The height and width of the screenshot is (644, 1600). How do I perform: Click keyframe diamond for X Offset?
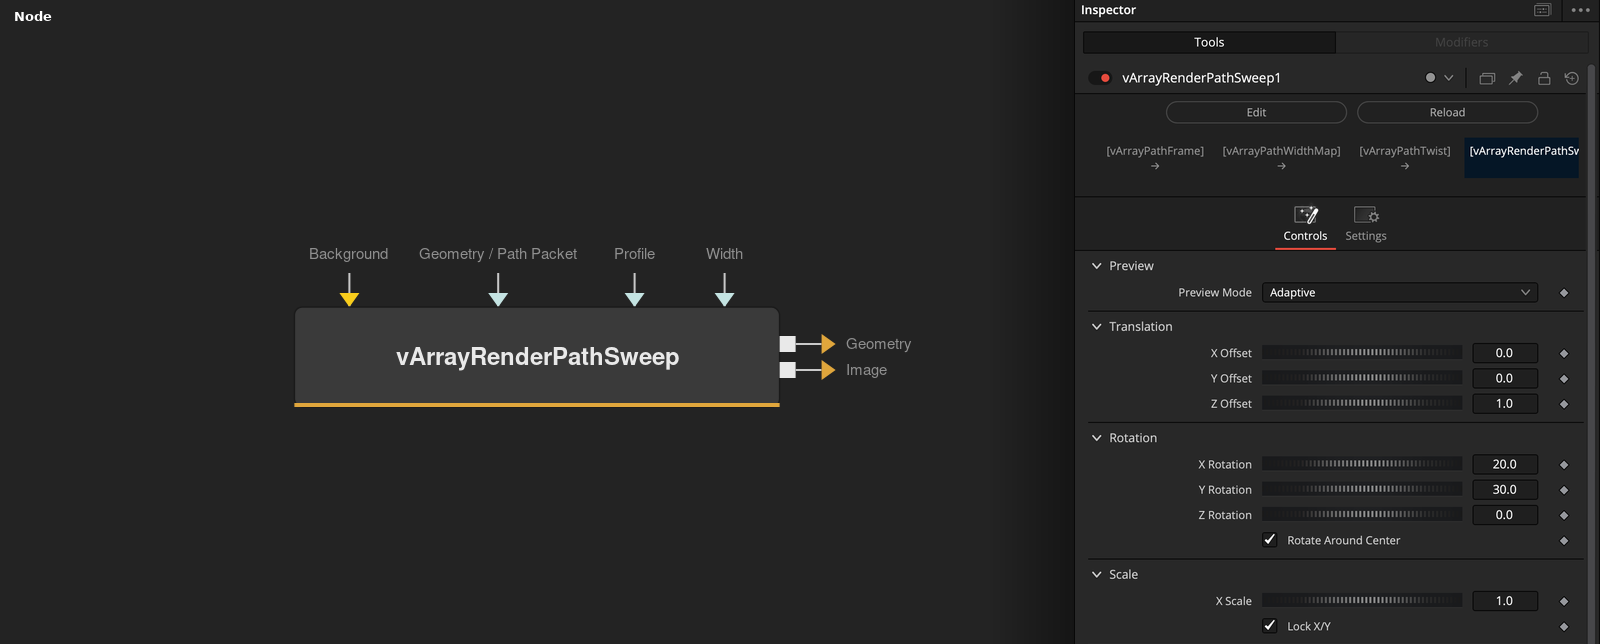[x=1564, y=353]
